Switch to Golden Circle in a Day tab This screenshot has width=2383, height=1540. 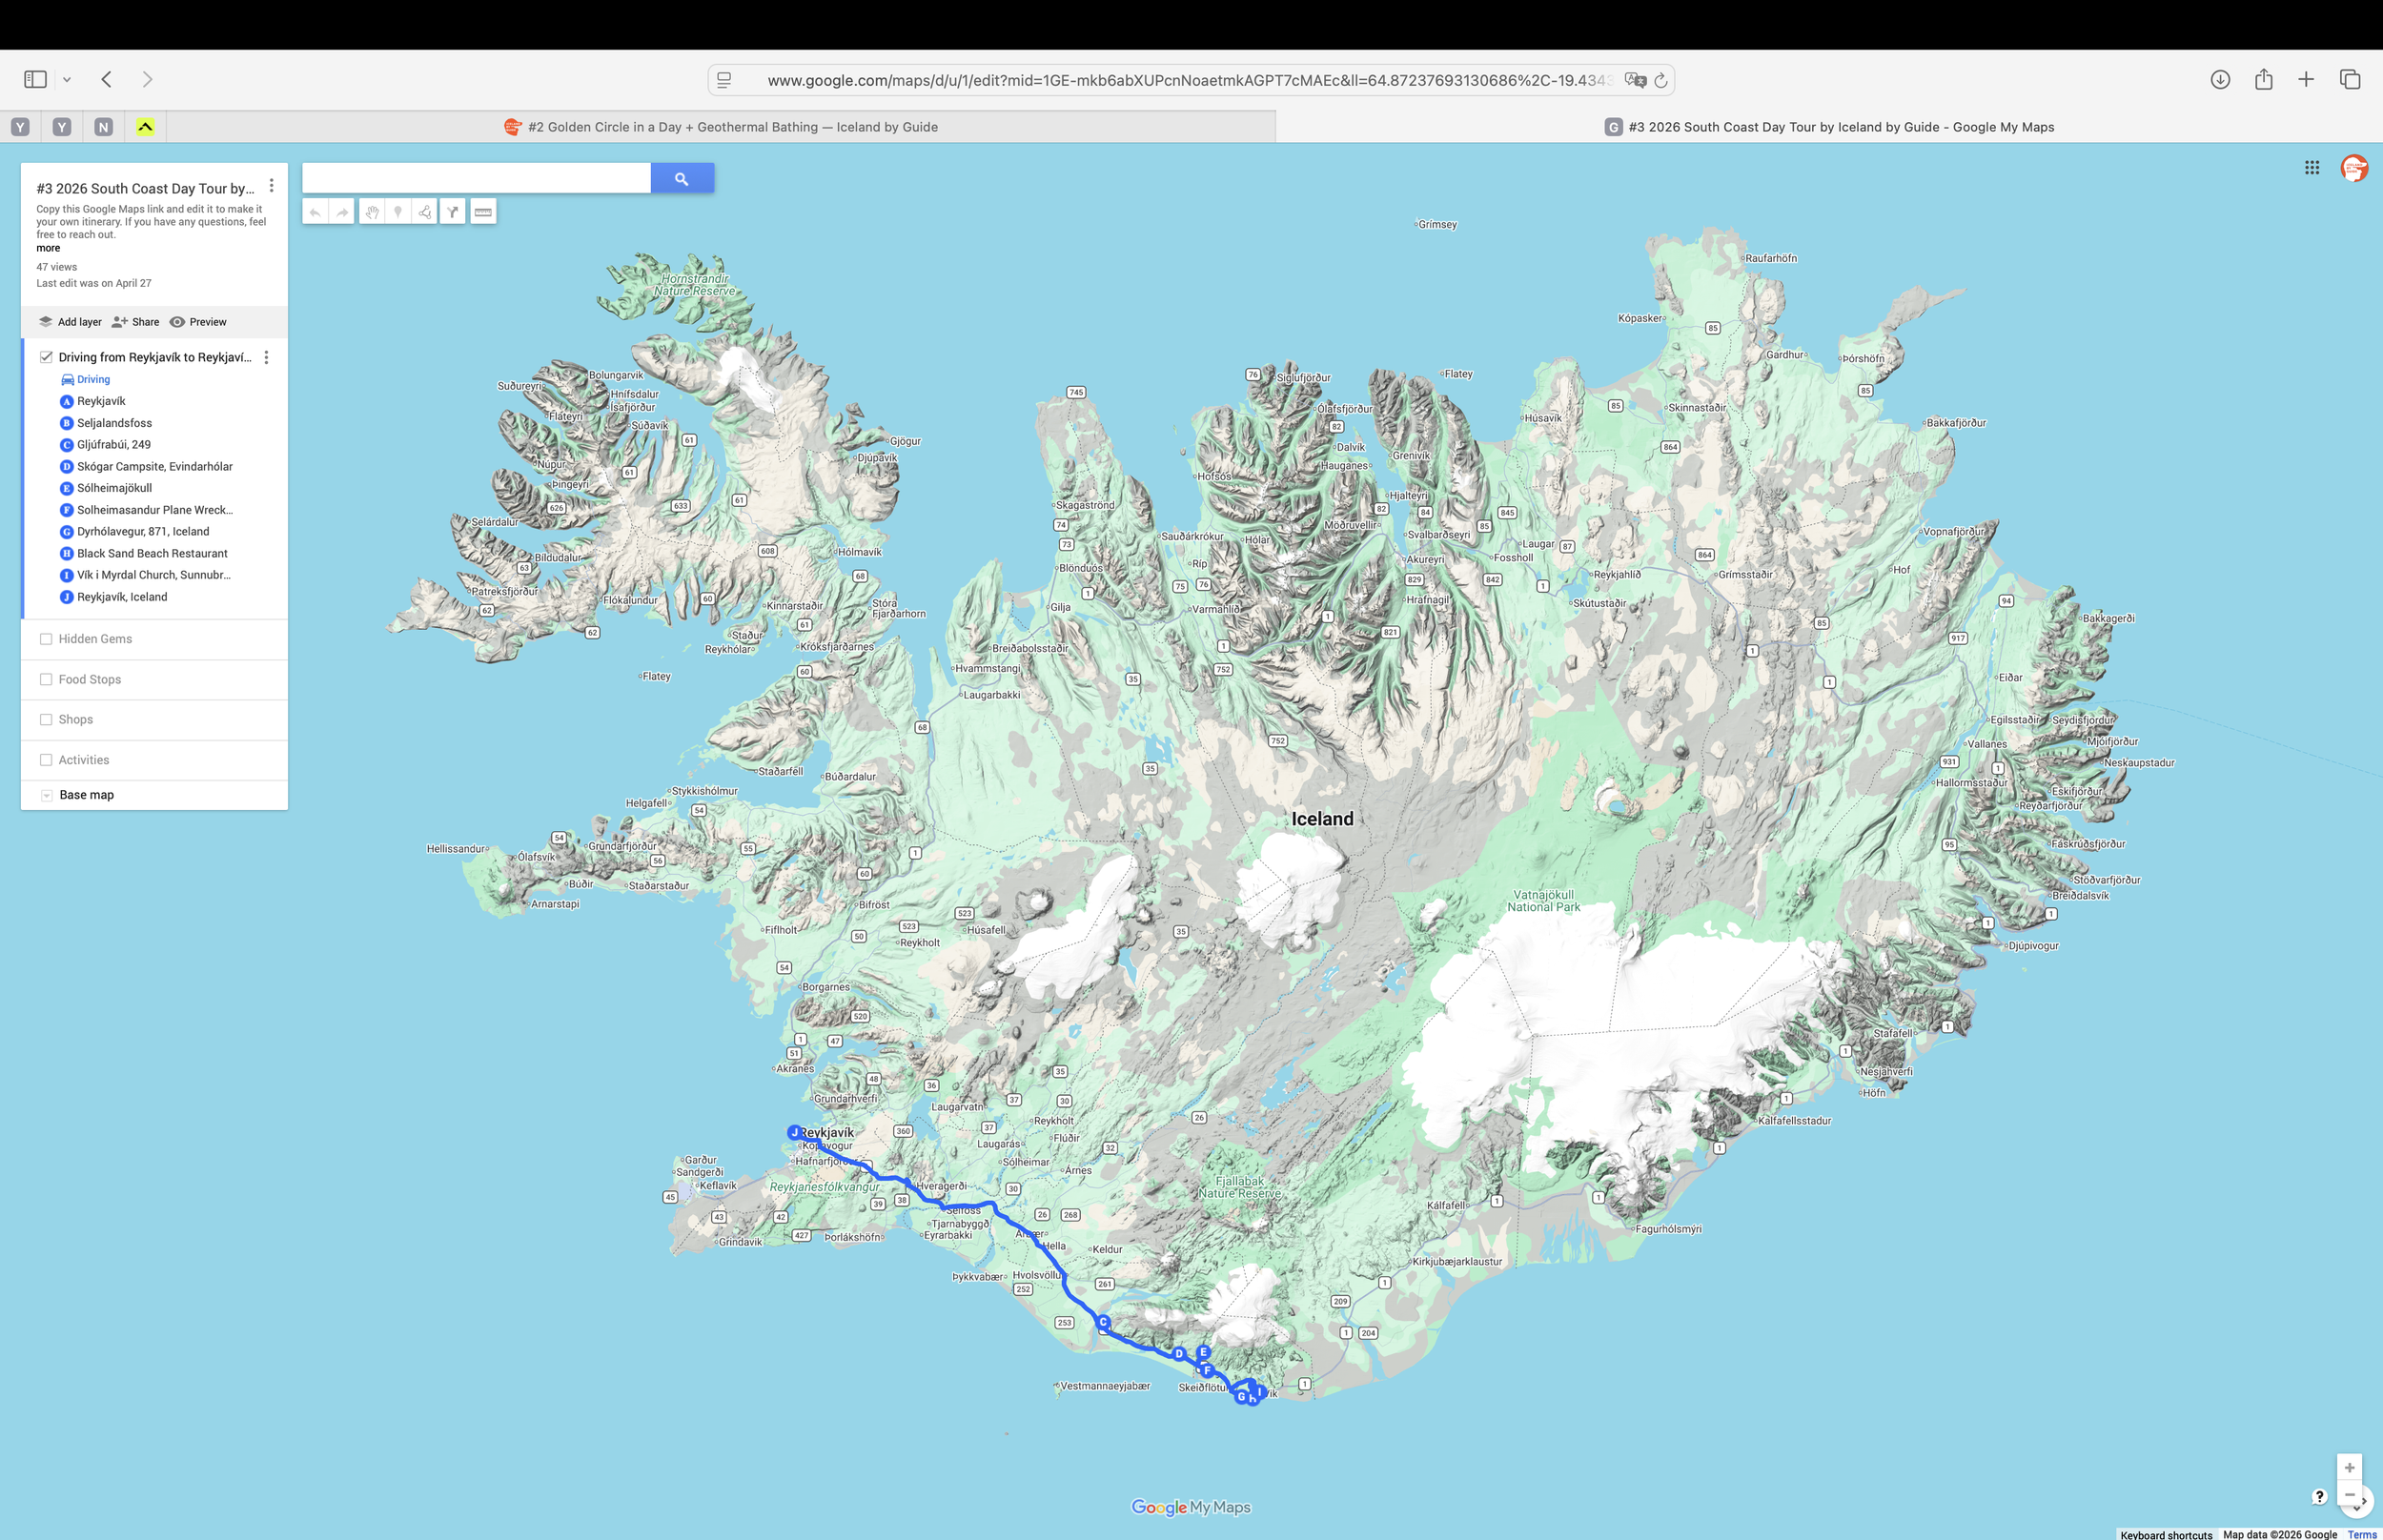721,127
